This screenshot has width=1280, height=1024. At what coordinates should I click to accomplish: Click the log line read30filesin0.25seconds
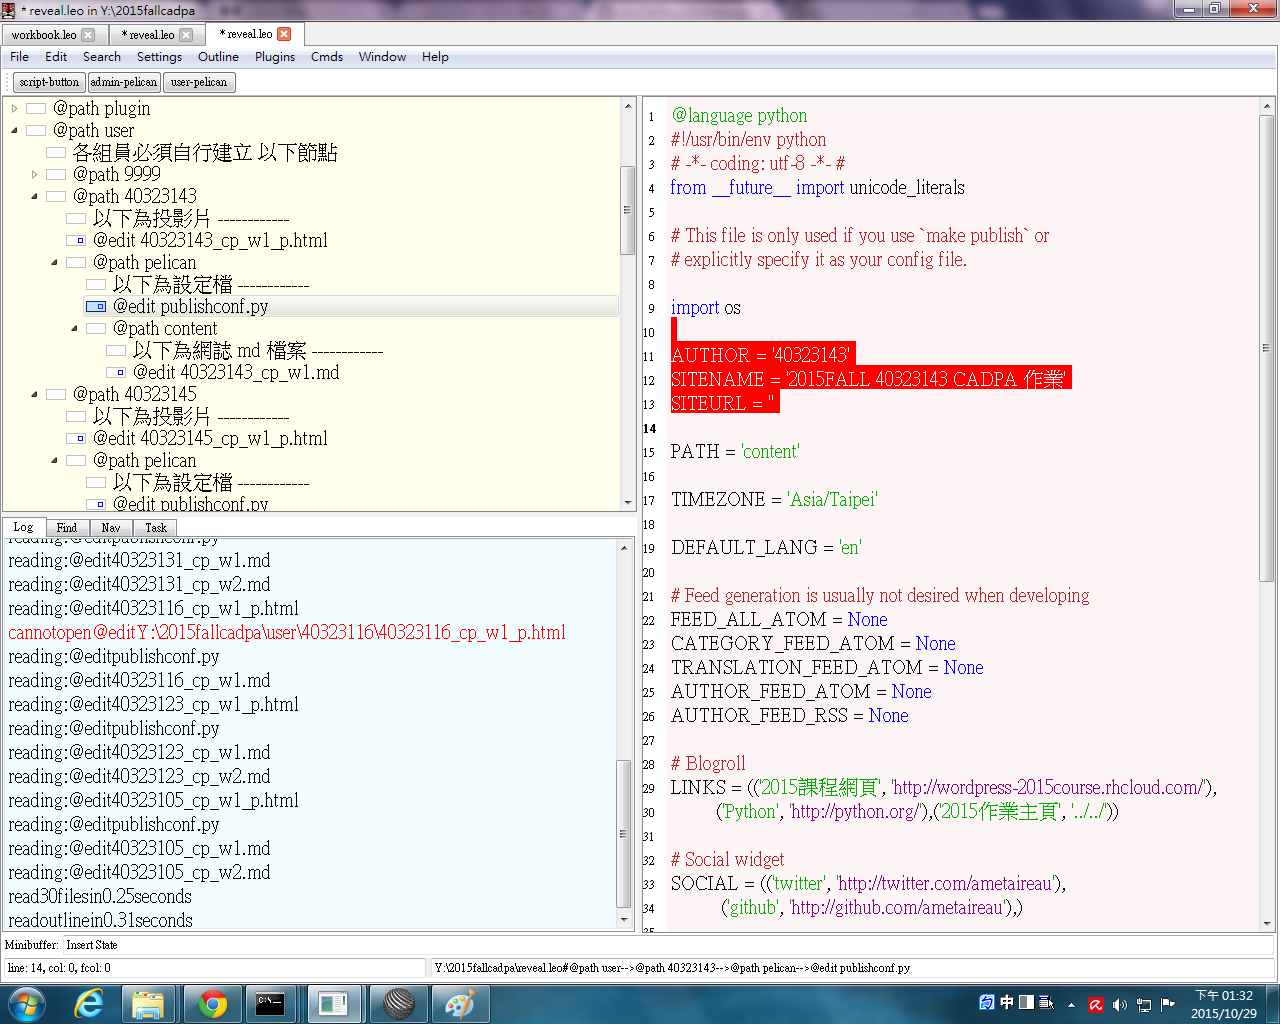(100, 896)
